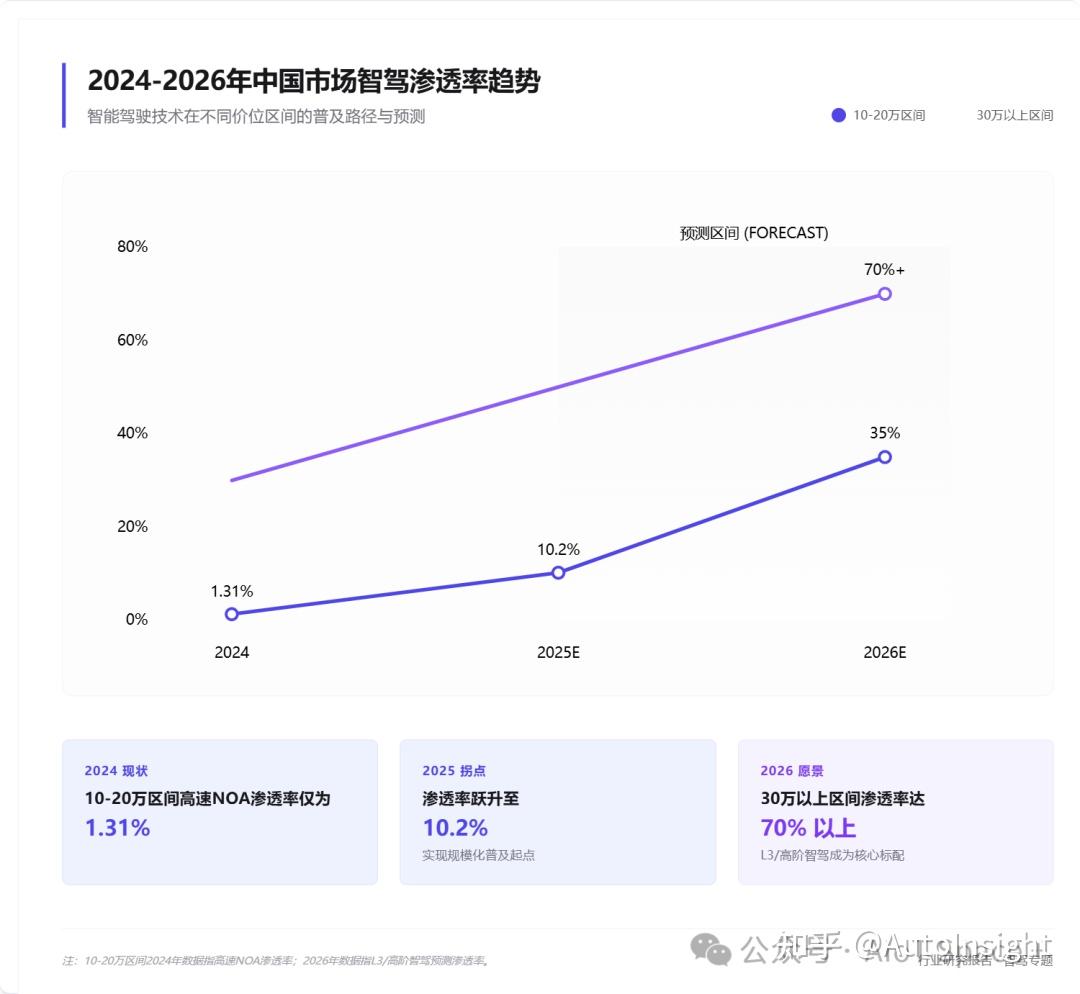Viewport: 1080px width, 994px height.
Task: Click the text 30万以上区间渗透率达
Action: click(842, 798)
